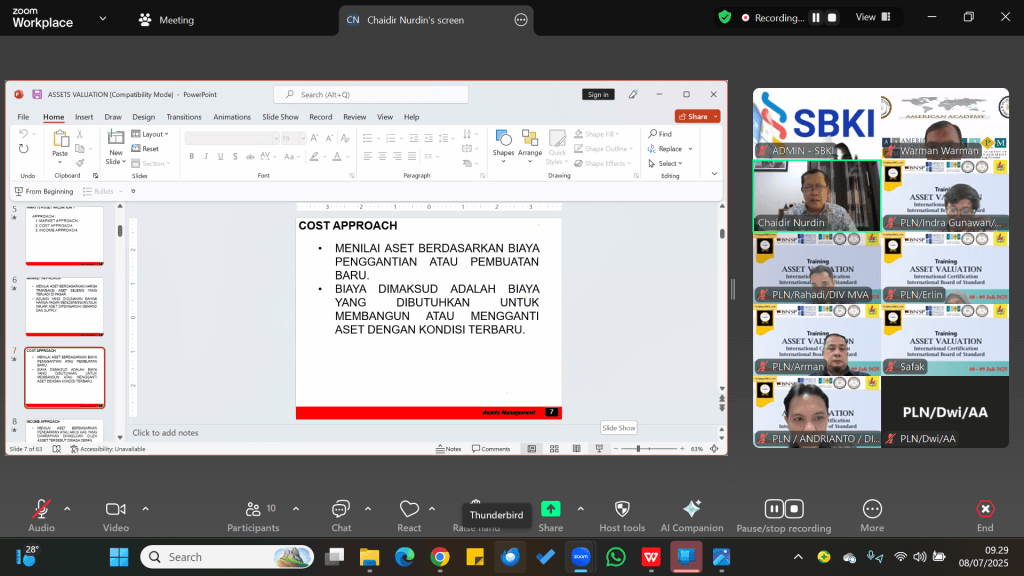
Task: Expand the audio options arrow
Action: (x=67, y=509)
